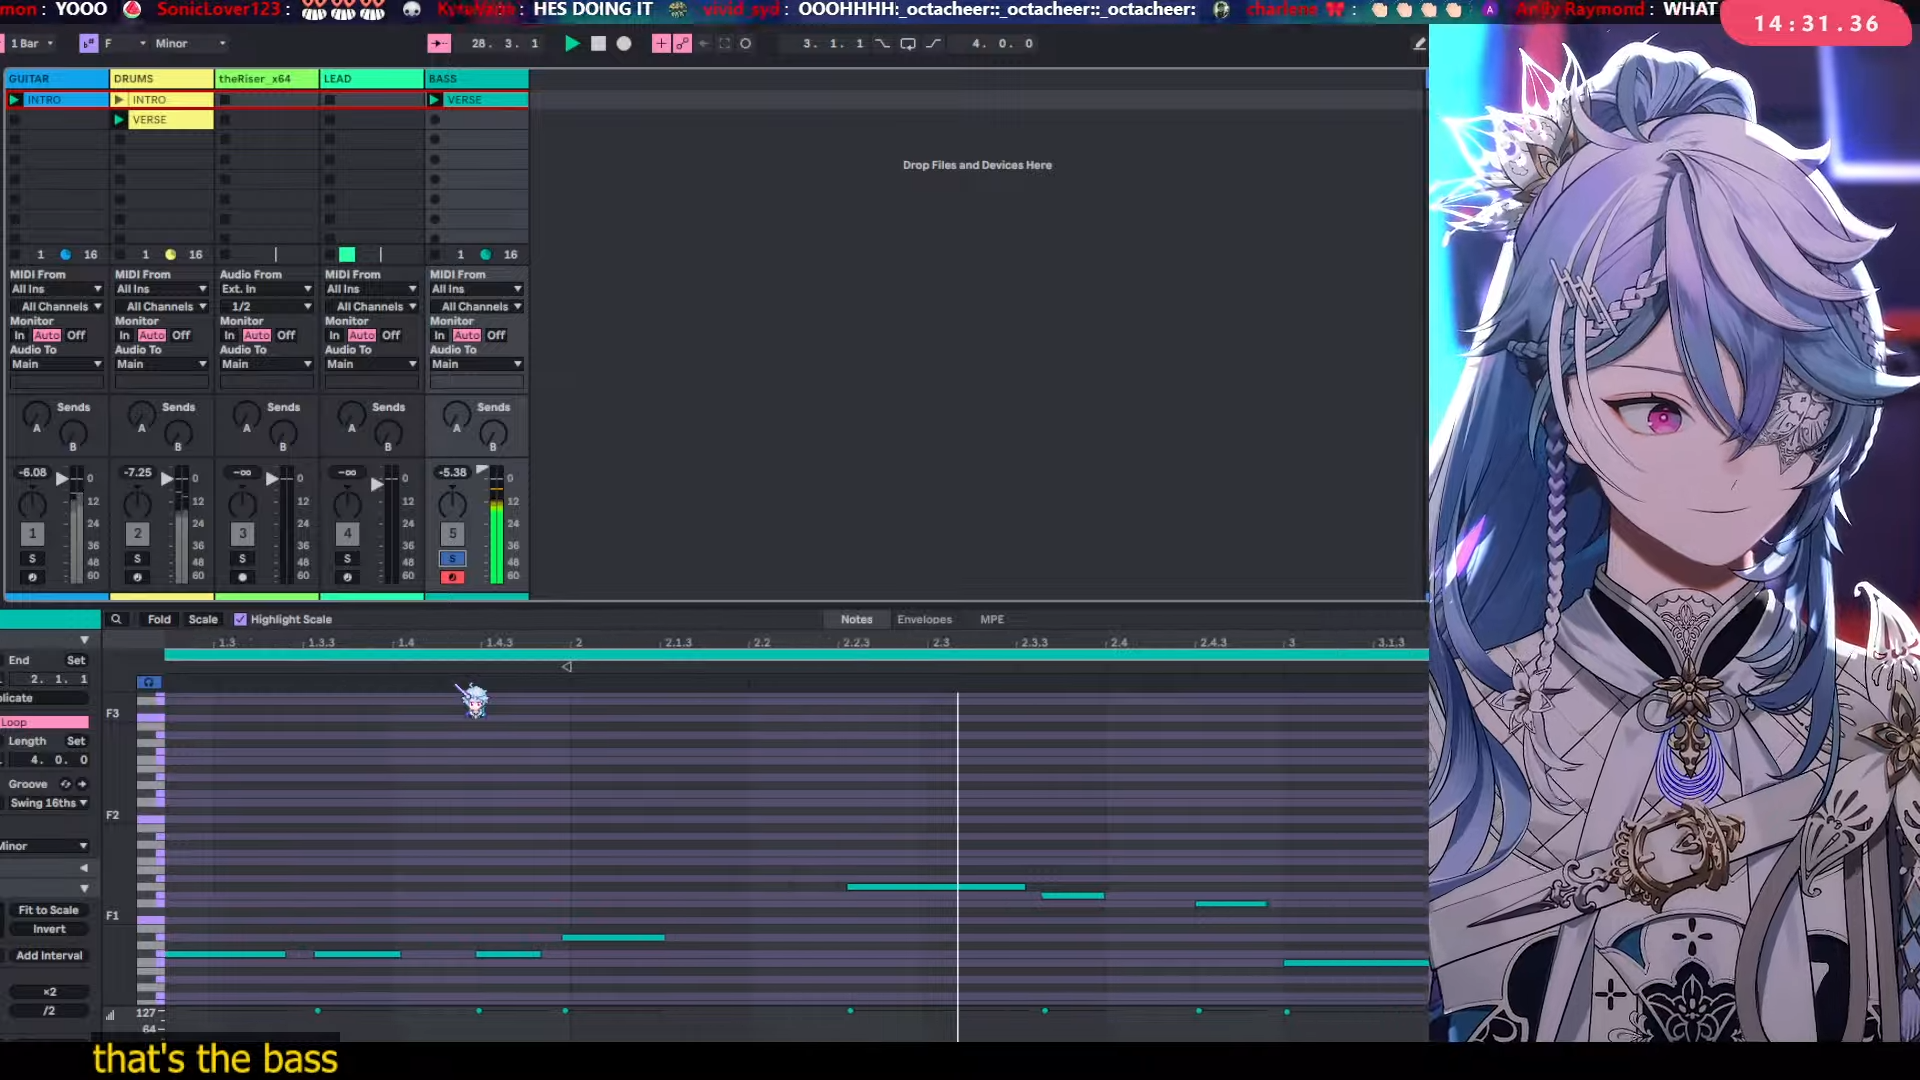Select the GUITAR track header
This screenshot has width=1920, height=1080.
click(x=57, y=79)
